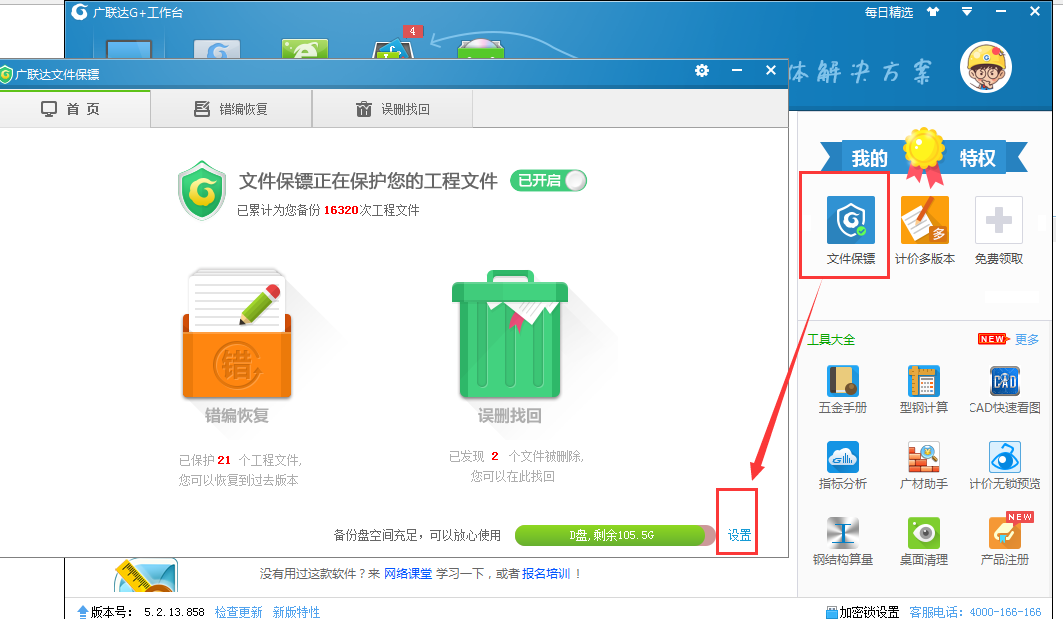This screenshot has width=1063, height=619.
Task: Click the shirt skin icon in G+工作台 title bar
Action: [934, 12]
